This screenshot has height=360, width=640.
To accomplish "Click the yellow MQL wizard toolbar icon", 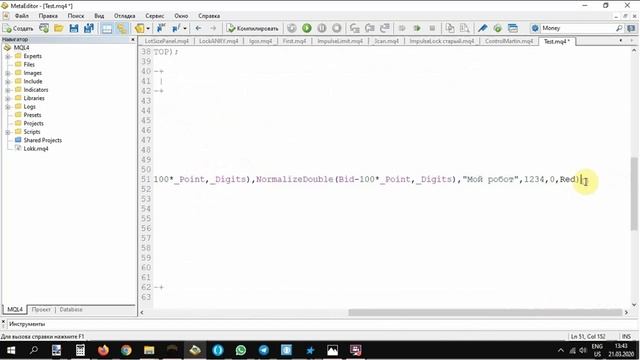I will pyautogui.click(x=140, y=28).
